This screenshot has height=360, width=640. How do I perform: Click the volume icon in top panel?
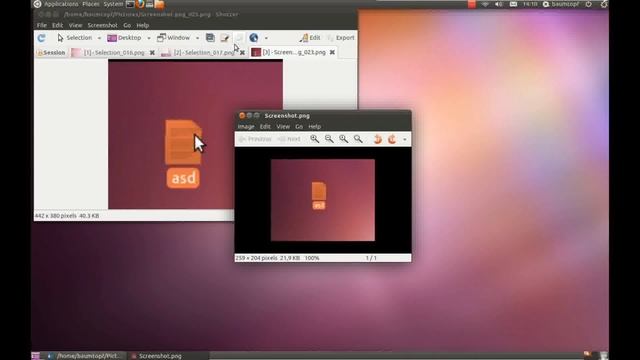499,4
